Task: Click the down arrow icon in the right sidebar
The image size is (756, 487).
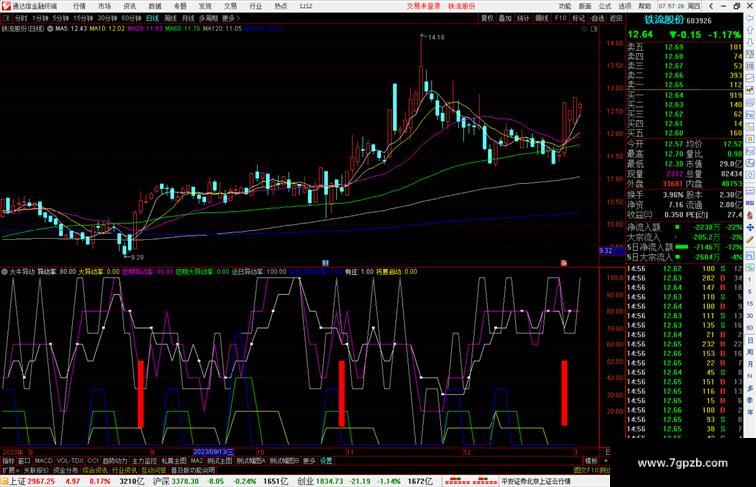Action: [x=750, y=42]
